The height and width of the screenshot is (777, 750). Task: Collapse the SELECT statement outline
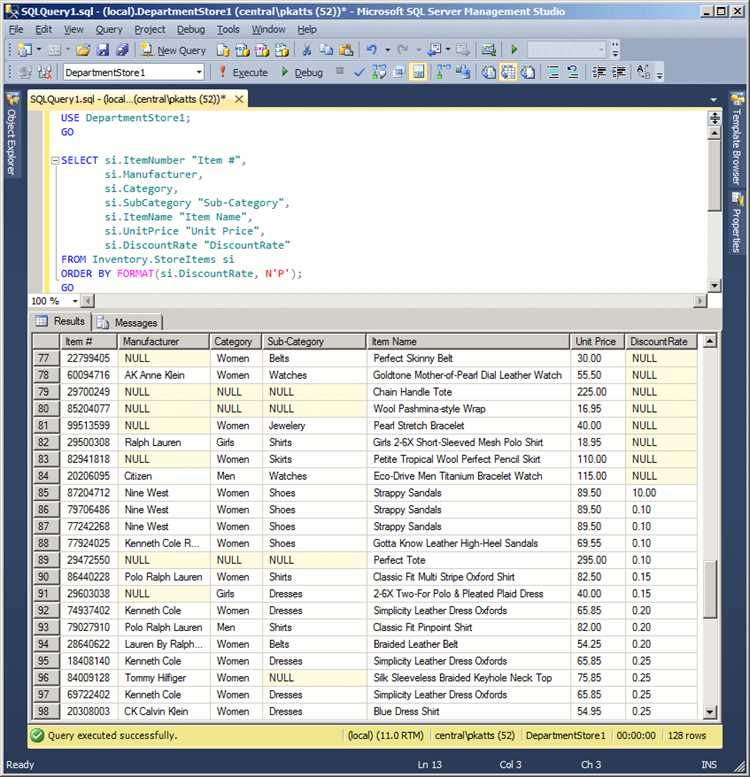[55, 161]
